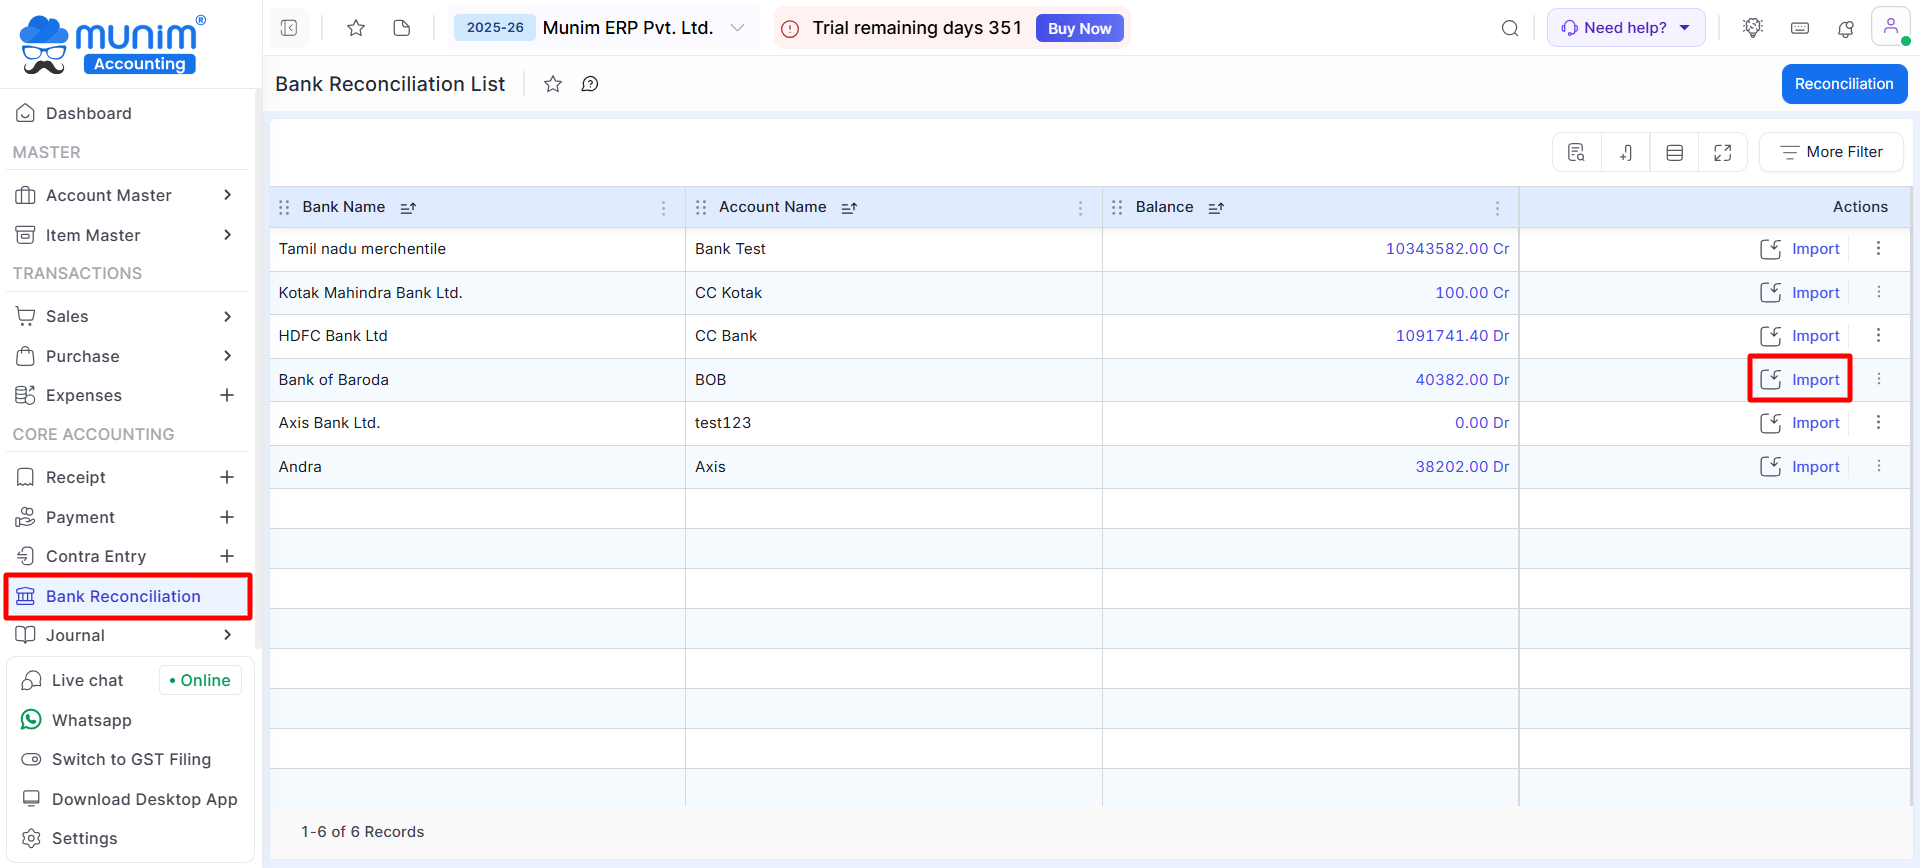Click balance 10343582.00 Cr
Screen dimensions: 1920x868
(1447, 248)
